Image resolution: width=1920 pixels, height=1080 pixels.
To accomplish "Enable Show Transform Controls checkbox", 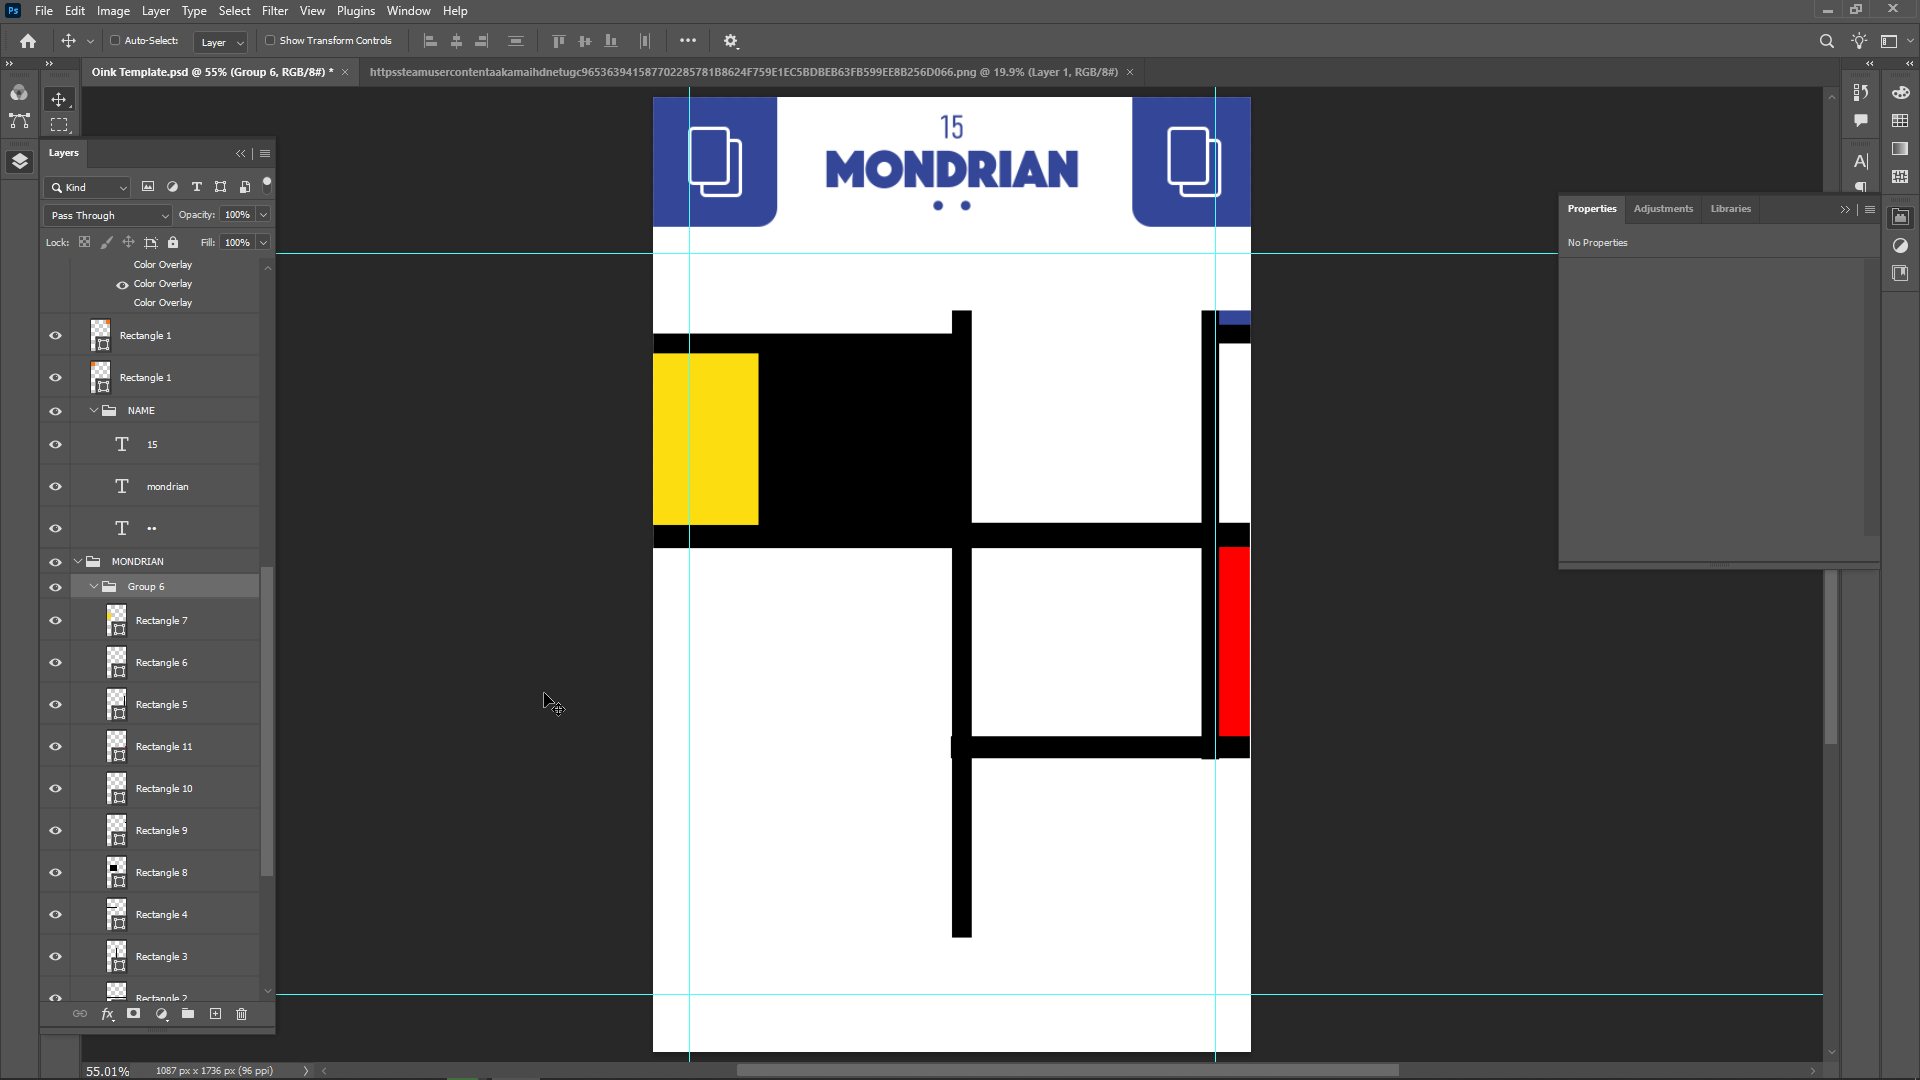I will click(x=270, y=41).
